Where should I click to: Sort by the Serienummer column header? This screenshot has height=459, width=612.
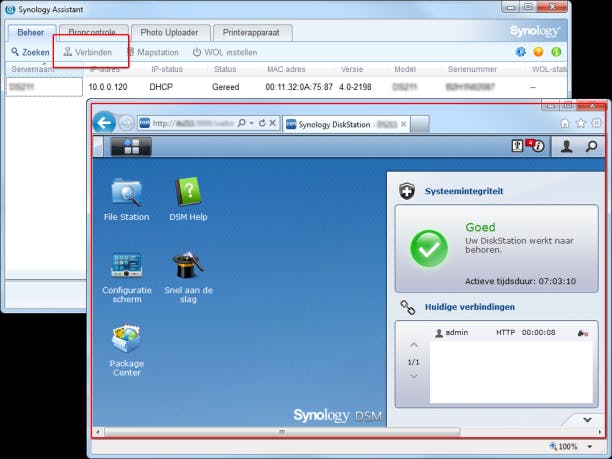coord(472,69)
